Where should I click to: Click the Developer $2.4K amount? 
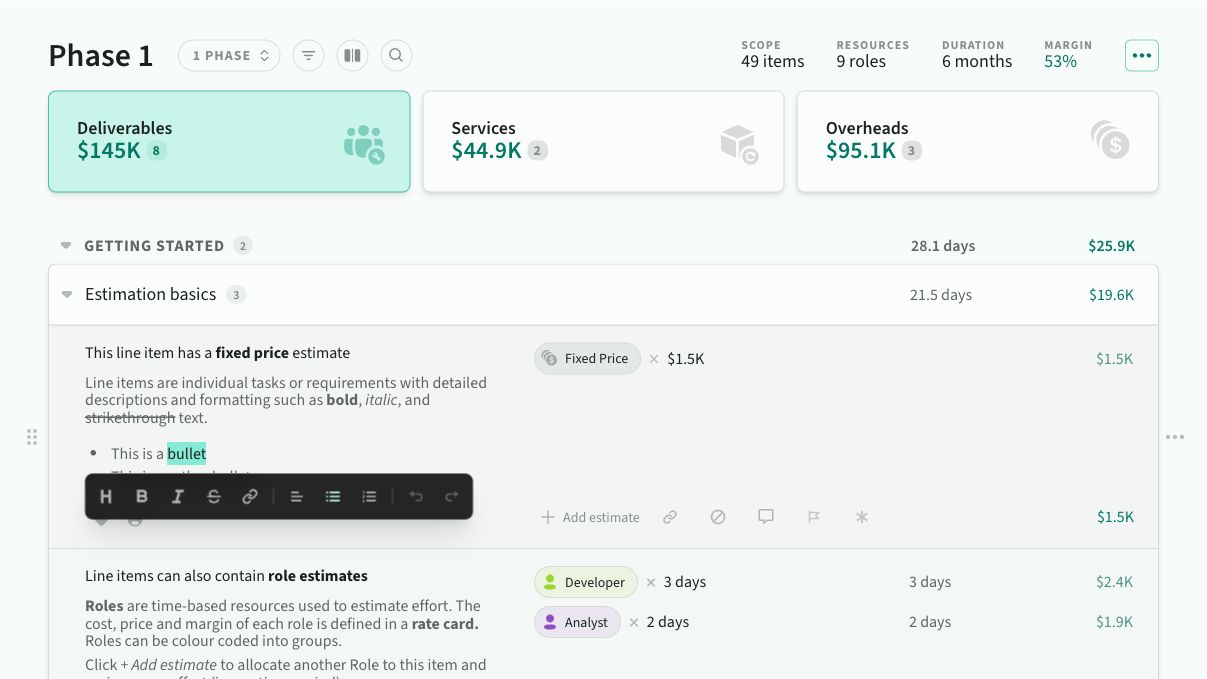coord(1115,582)
